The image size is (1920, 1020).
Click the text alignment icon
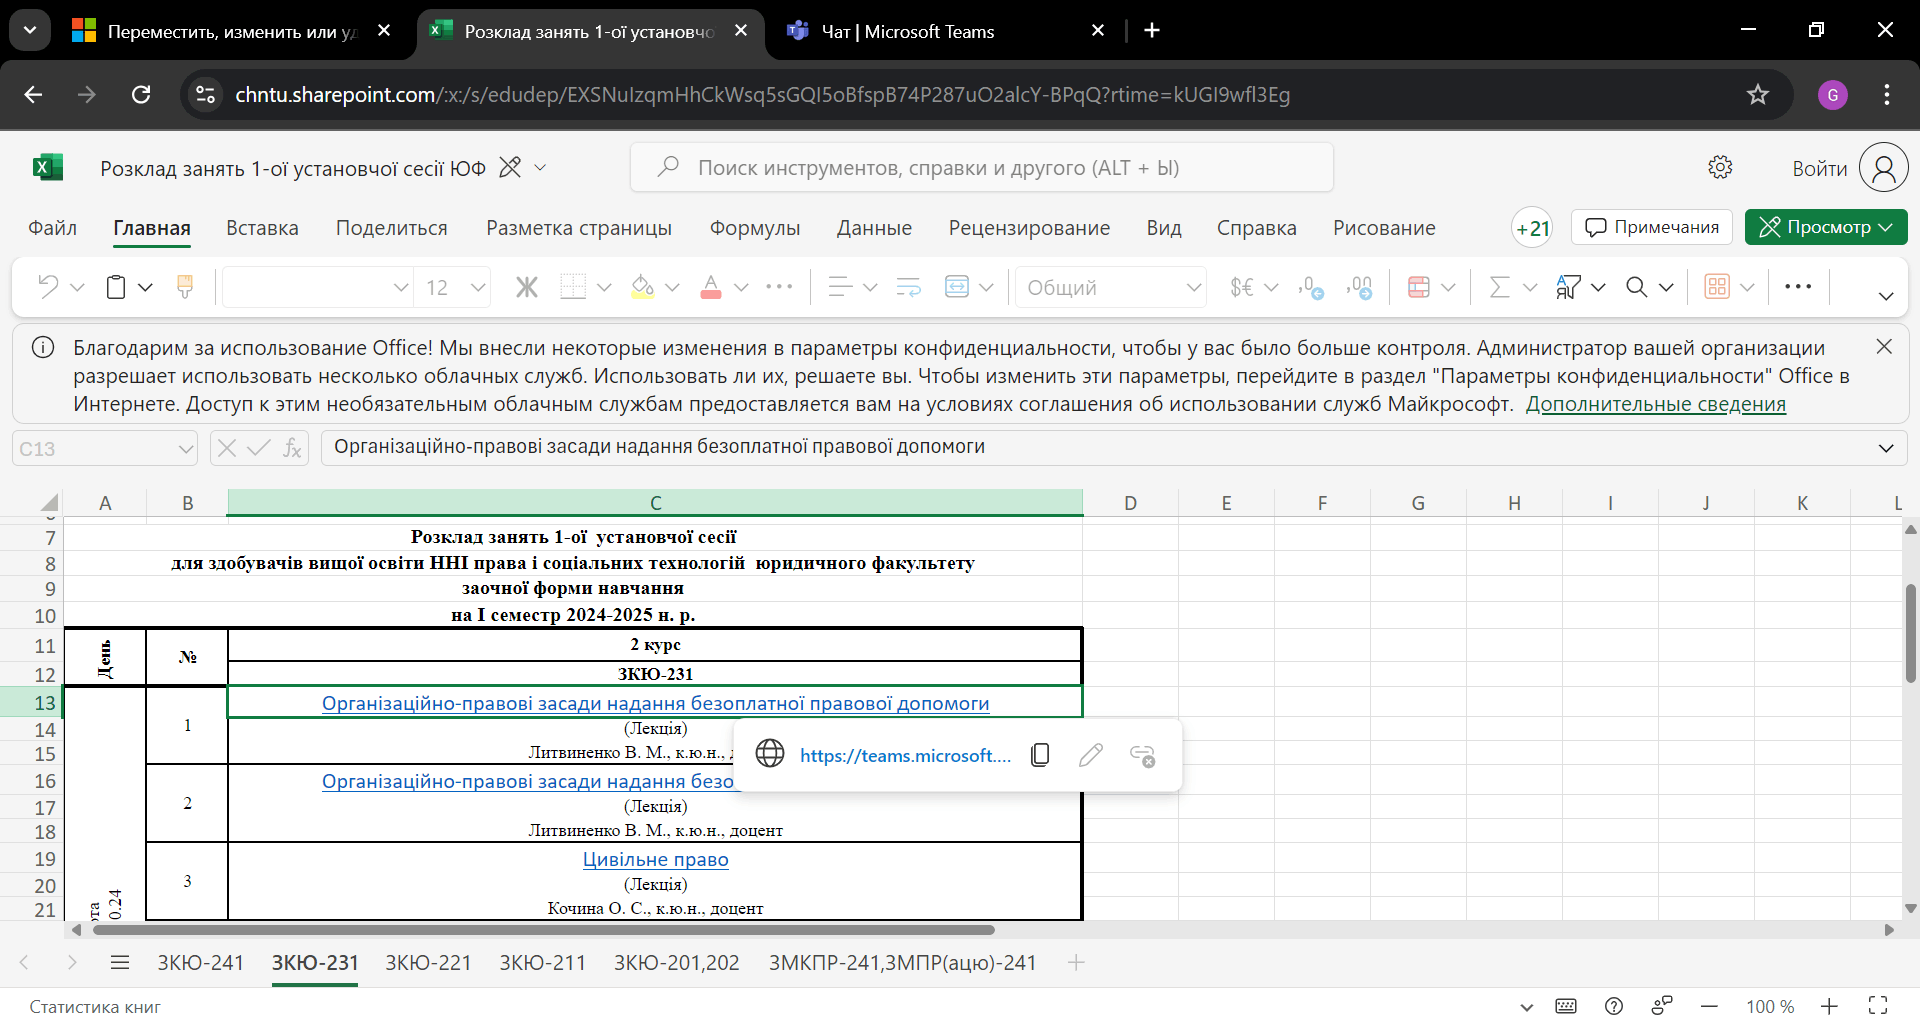[x=841, y=287]
